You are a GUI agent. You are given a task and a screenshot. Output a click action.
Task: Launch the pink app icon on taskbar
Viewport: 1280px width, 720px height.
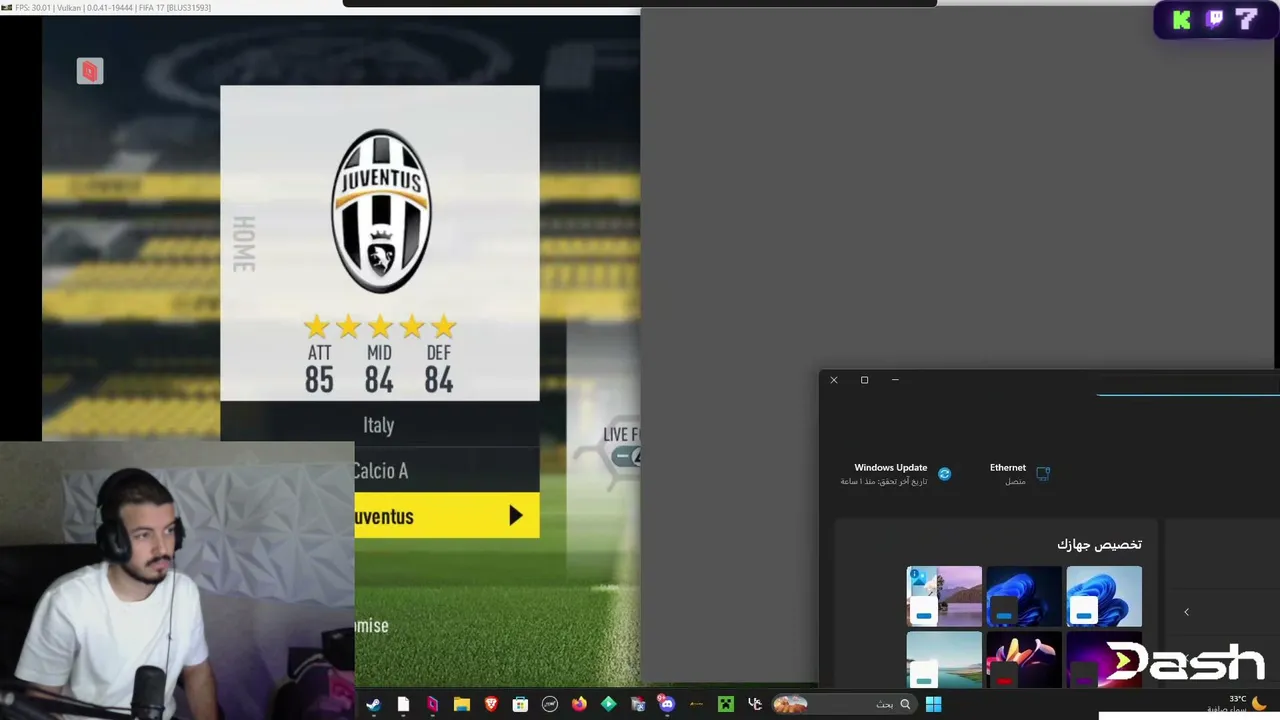432,704
